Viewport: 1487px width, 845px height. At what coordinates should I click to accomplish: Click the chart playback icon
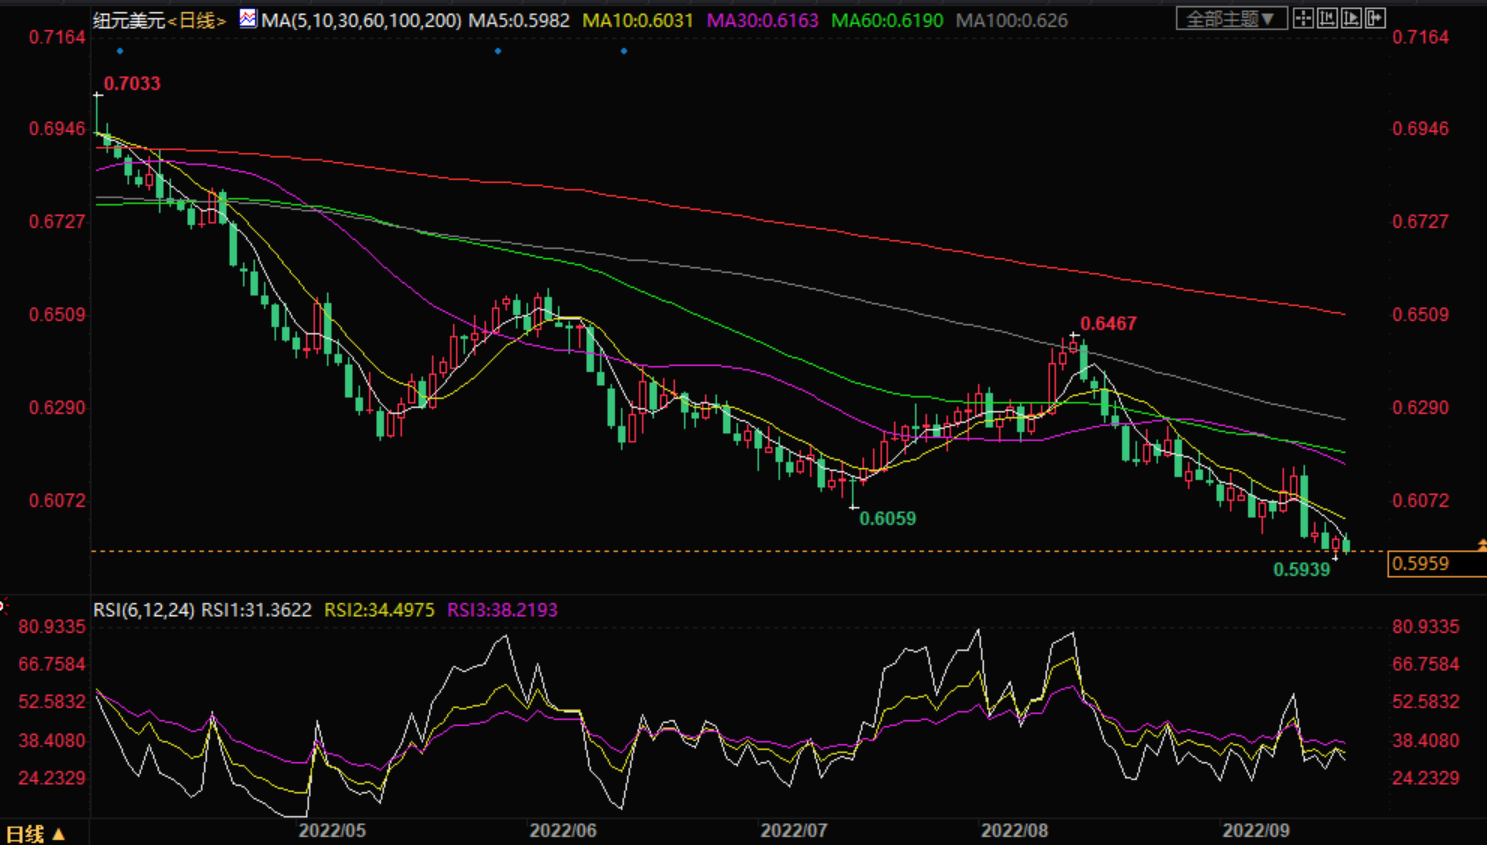(x=1351, y=18)
